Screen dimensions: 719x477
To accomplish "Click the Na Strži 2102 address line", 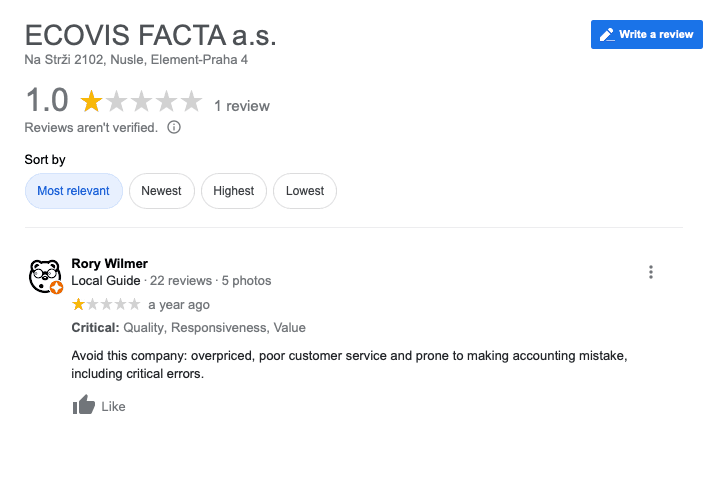I will click(136, 60).
